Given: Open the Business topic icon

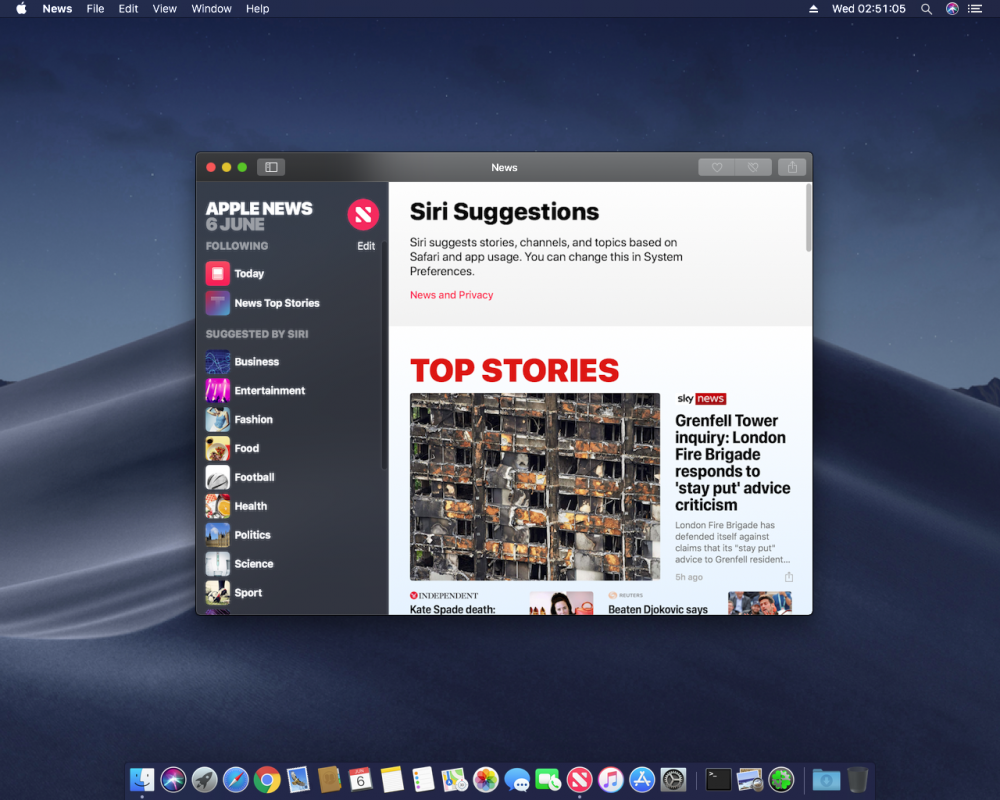Looking at the screenshot, I should pyautogui.click(x=217, y=362).
